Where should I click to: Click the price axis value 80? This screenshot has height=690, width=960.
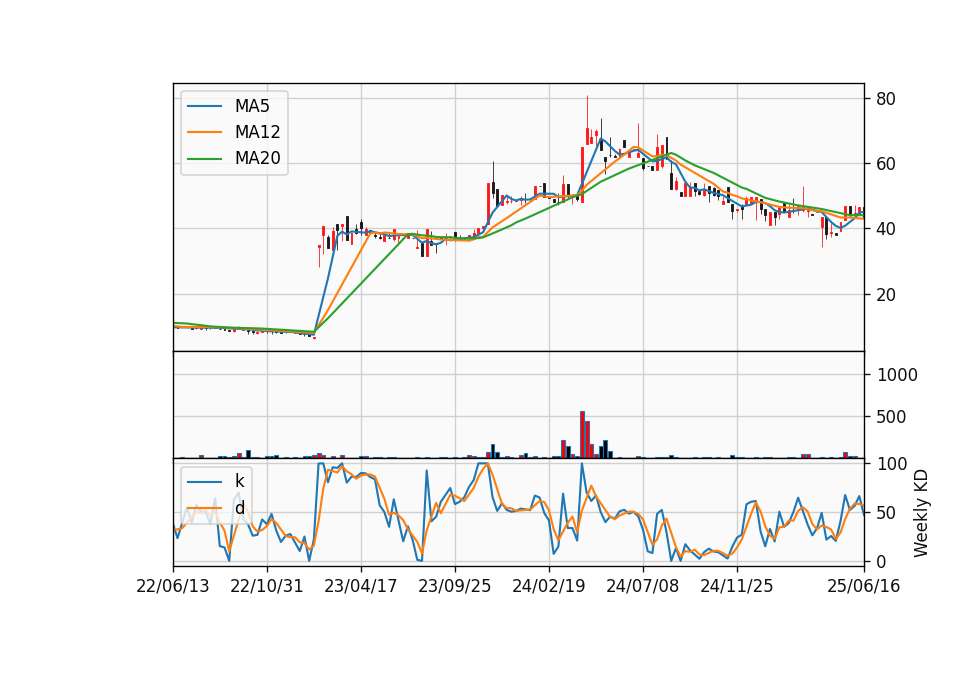(x=886, y=99)
